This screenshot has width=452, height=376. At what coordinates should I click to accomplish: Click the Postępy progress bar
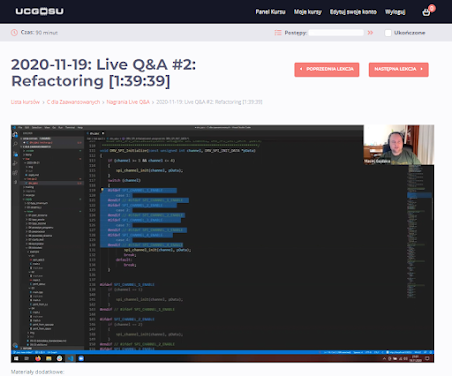336,33
